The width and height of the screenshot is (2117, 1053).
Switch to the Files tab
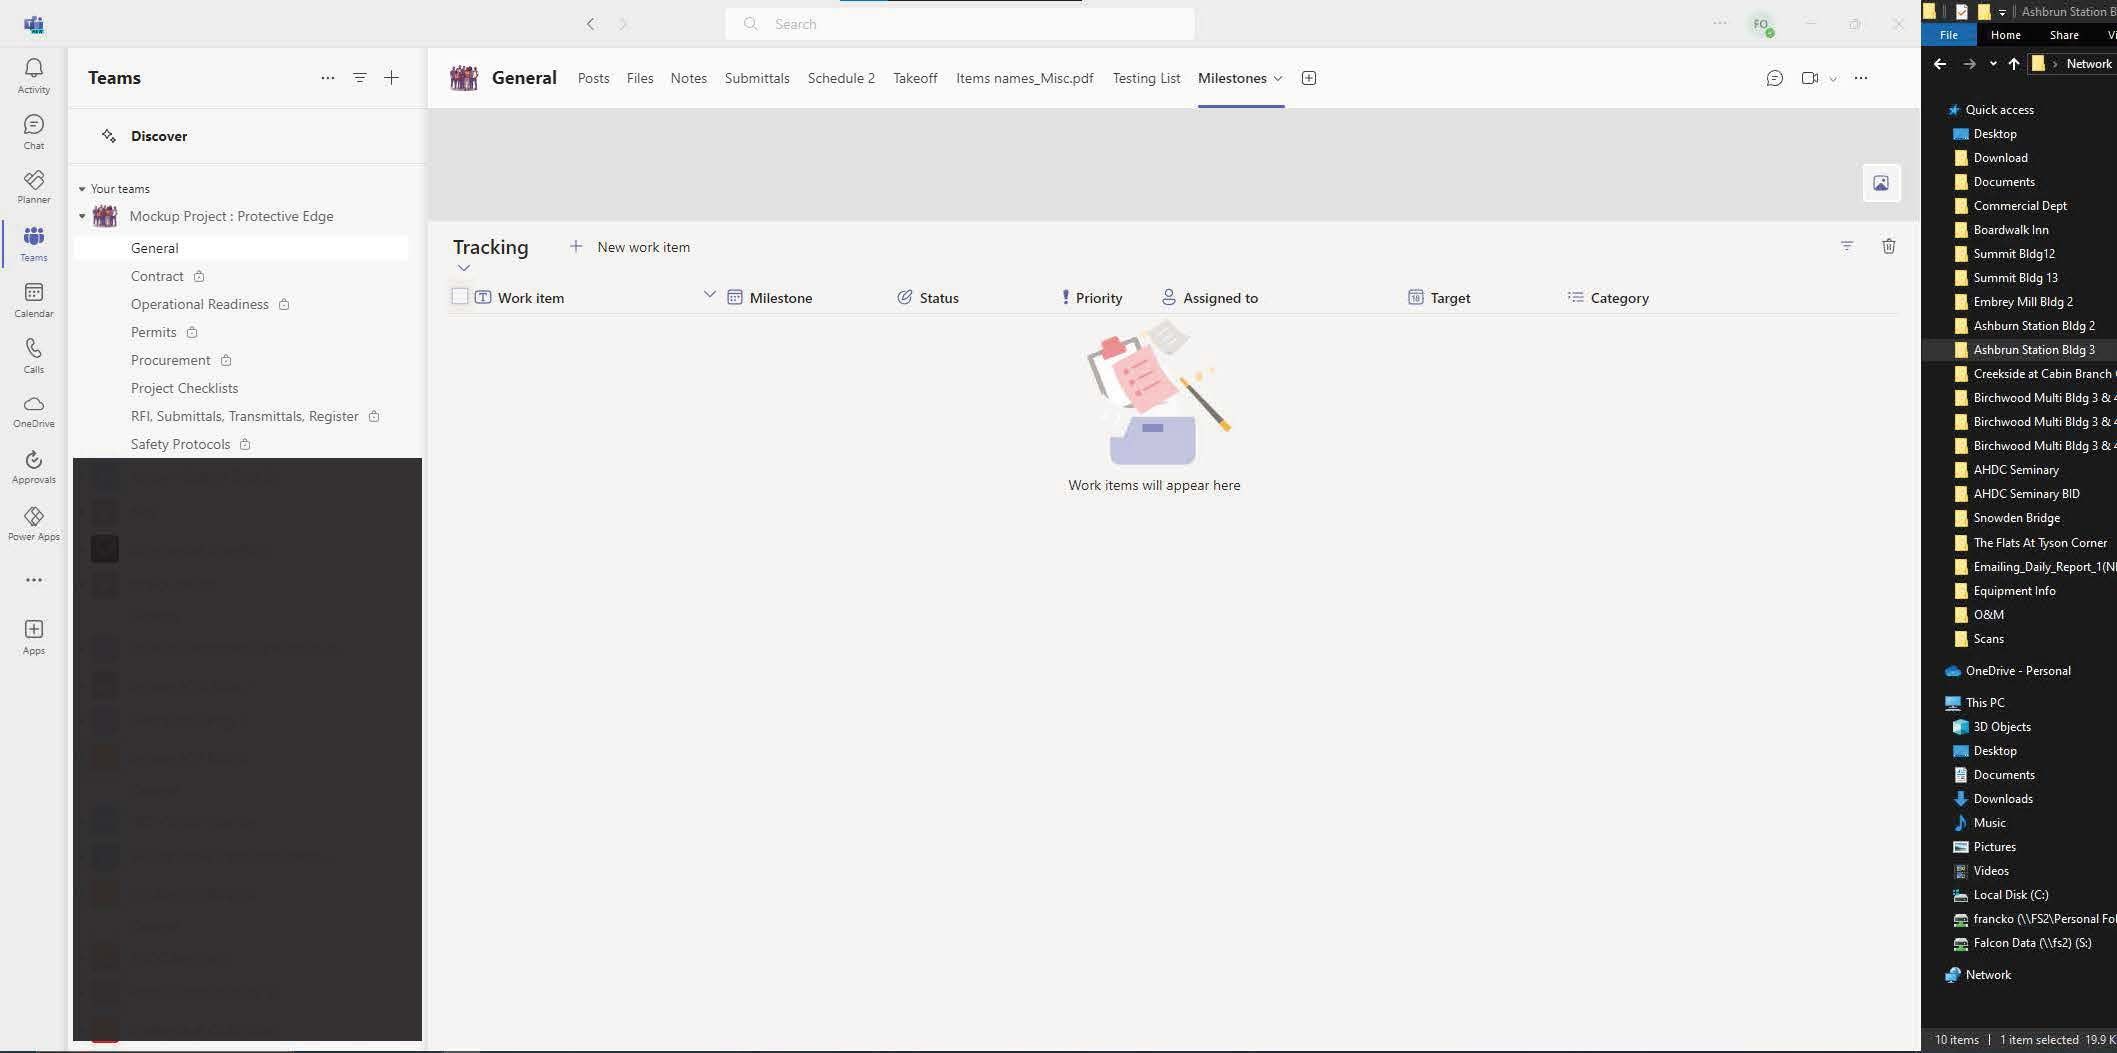[x=640, y=78]
